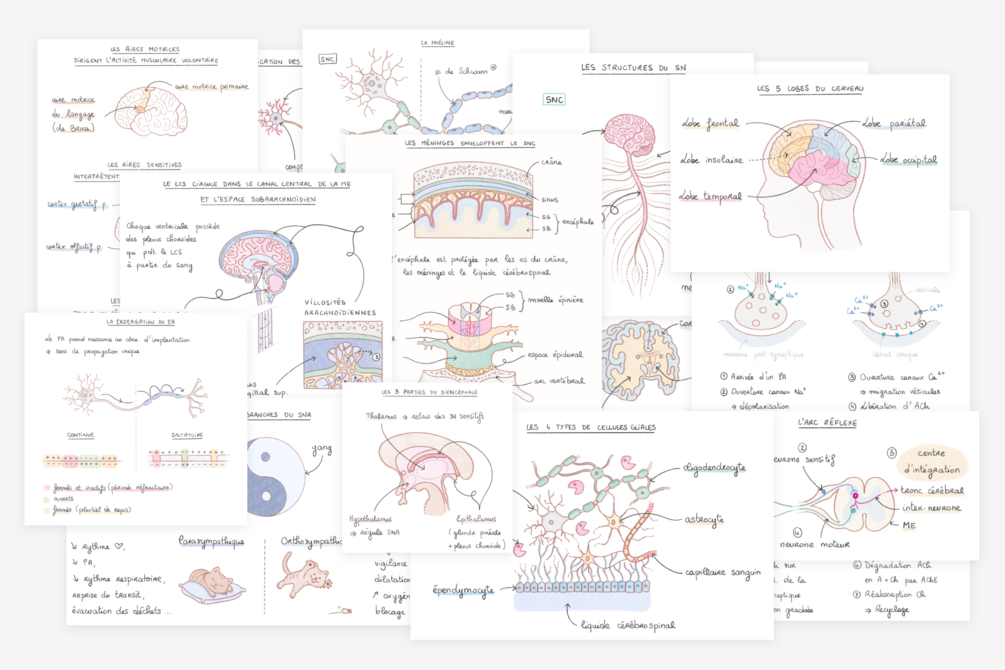Click the 'Orthosympathique' heading
The image size is (1005, 670).
coord(311,542)
